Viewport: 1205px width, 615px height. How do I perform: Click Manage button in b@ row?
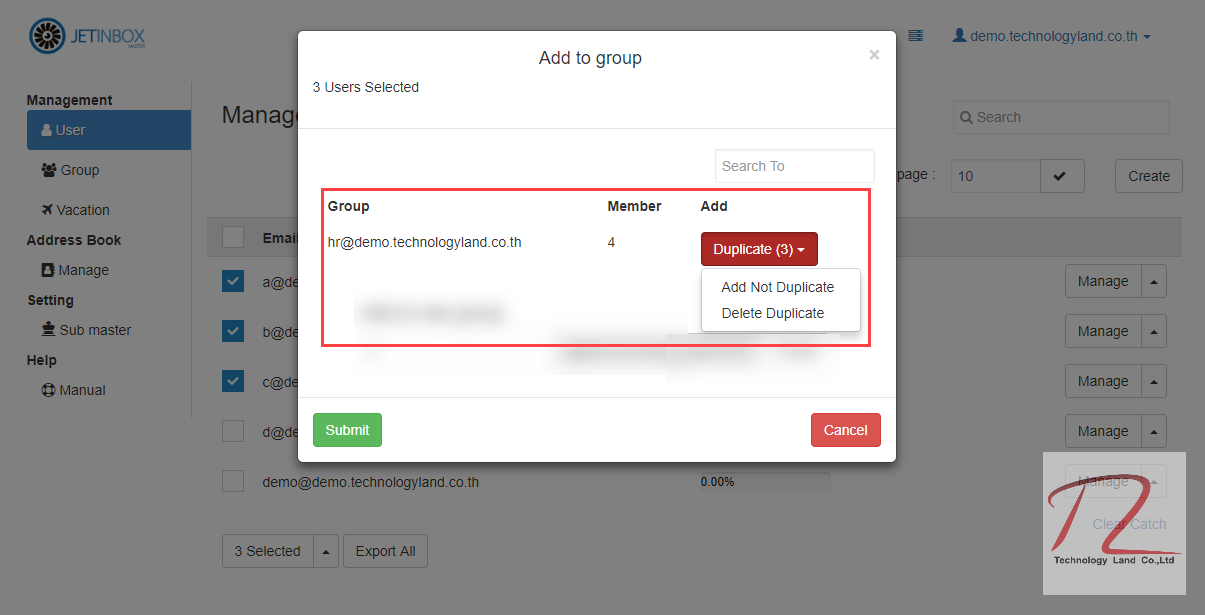coord(1103,331)
